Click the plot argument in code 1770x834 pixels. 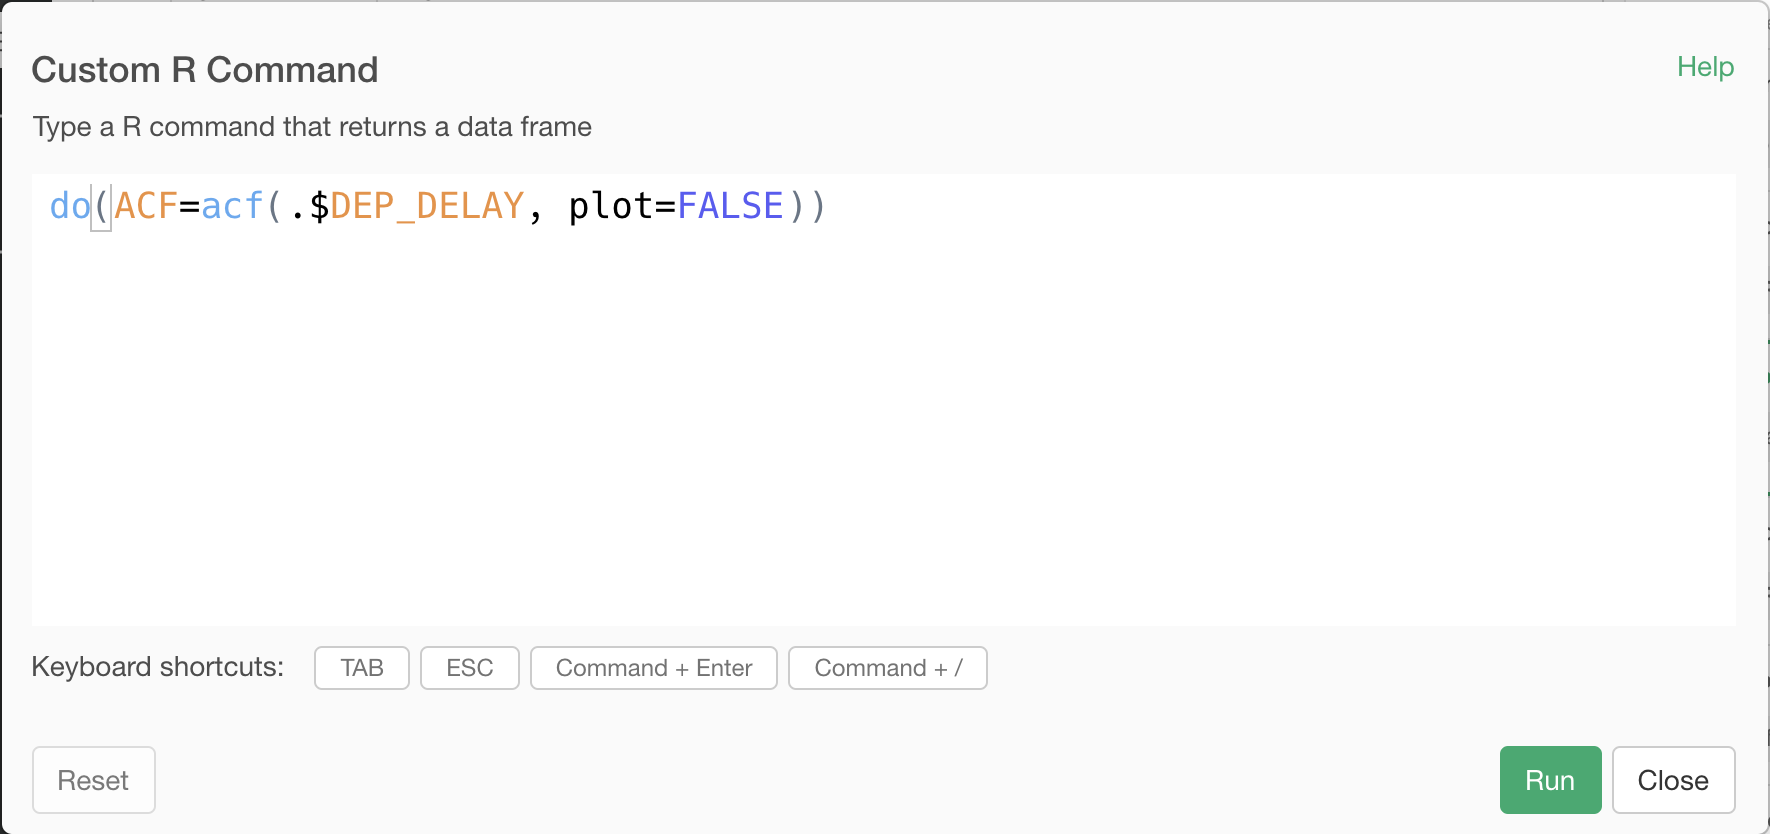tap(610, 206)
